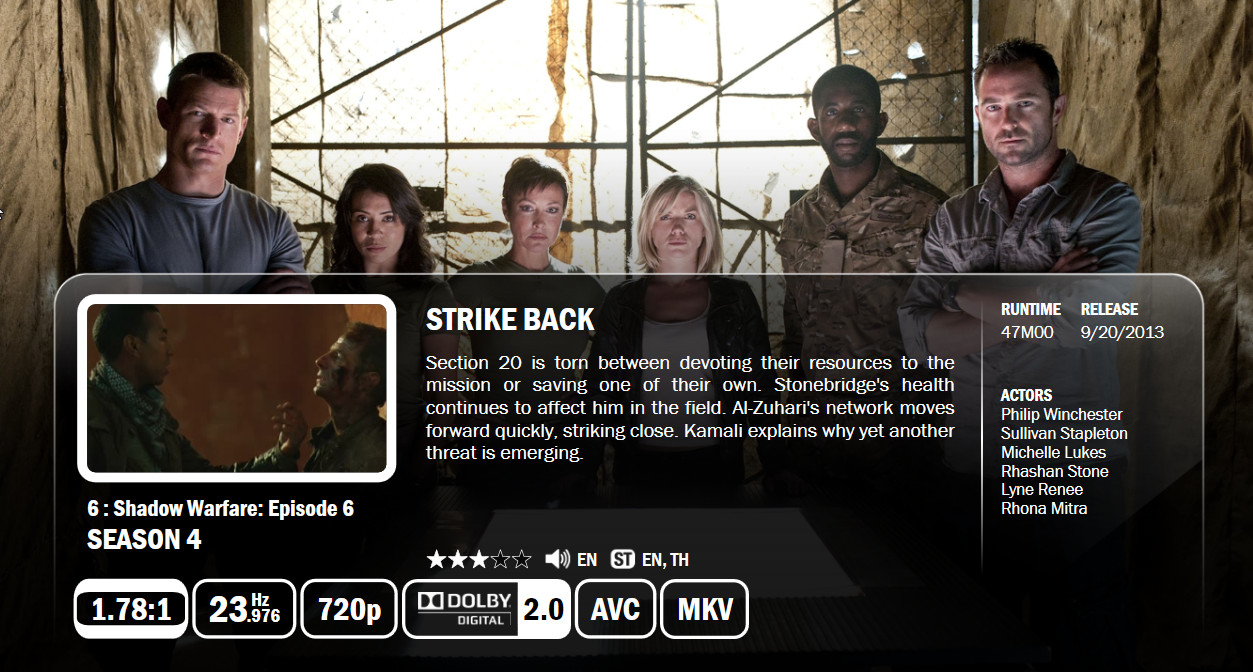Click the STRIKE BACK title
Viewport: 1253px width, 672px height.
510,320
